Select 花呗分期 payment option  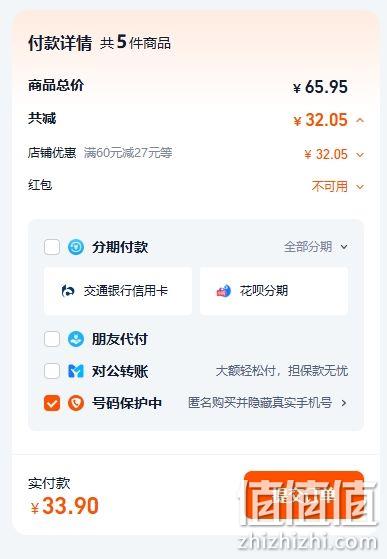point(274,291)
